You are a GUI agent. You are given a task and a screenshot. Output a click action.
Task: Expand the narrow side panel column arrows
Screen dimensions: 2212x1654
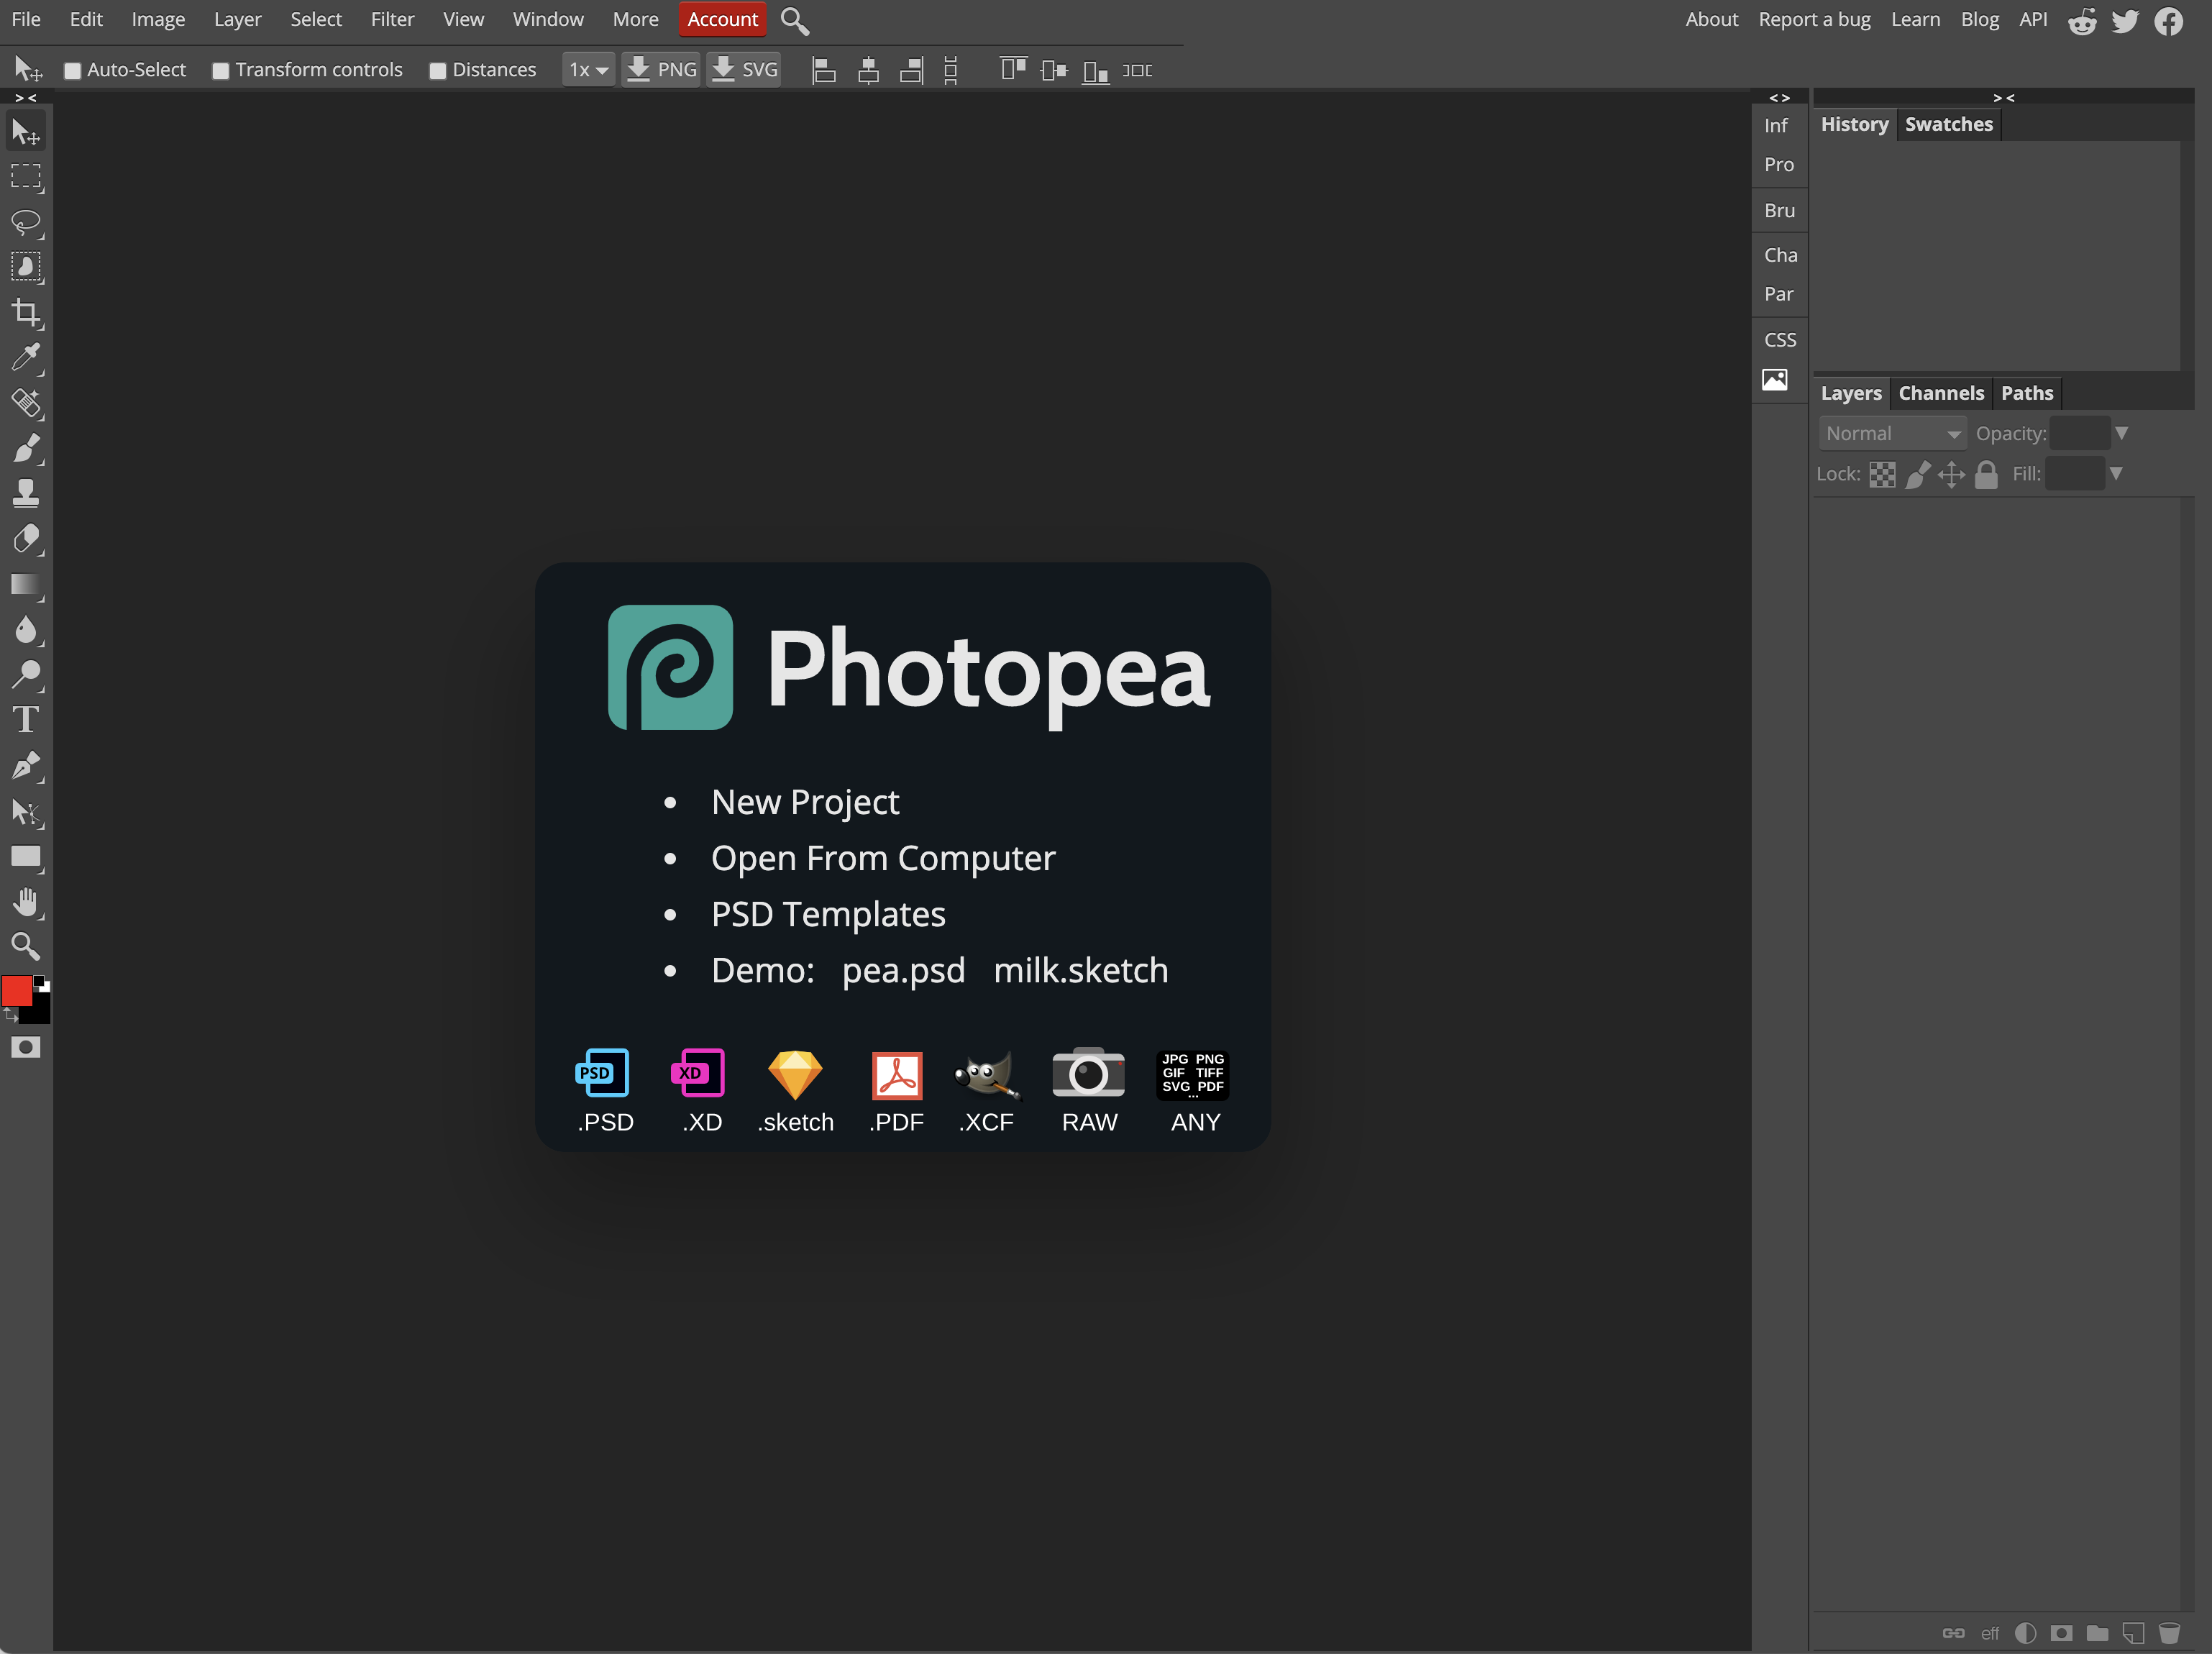(1779, 98)
